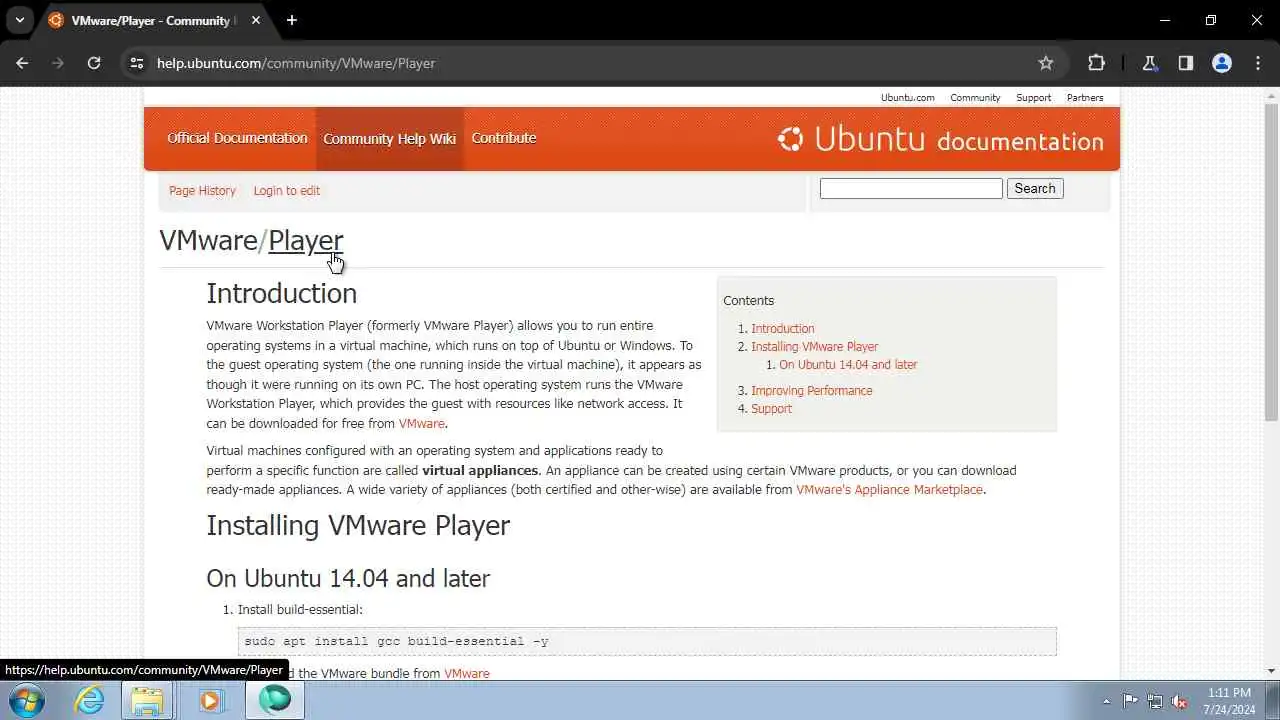Image resolution: width=1280 pixels, height=720 pixels.
Task: Click muted volume speaker icon
Action: tap(1180, 701)
